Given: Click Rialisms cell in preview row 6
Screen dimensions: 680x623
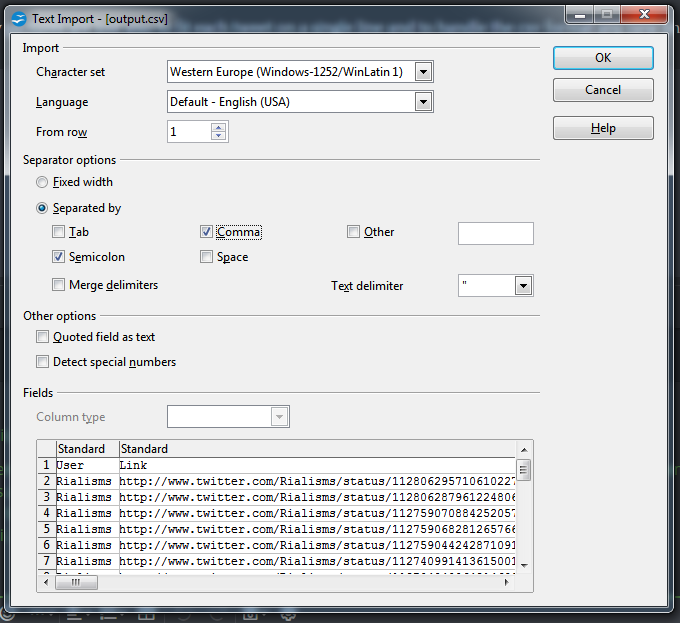Looking at the screenshot, I should pos(88,546).
